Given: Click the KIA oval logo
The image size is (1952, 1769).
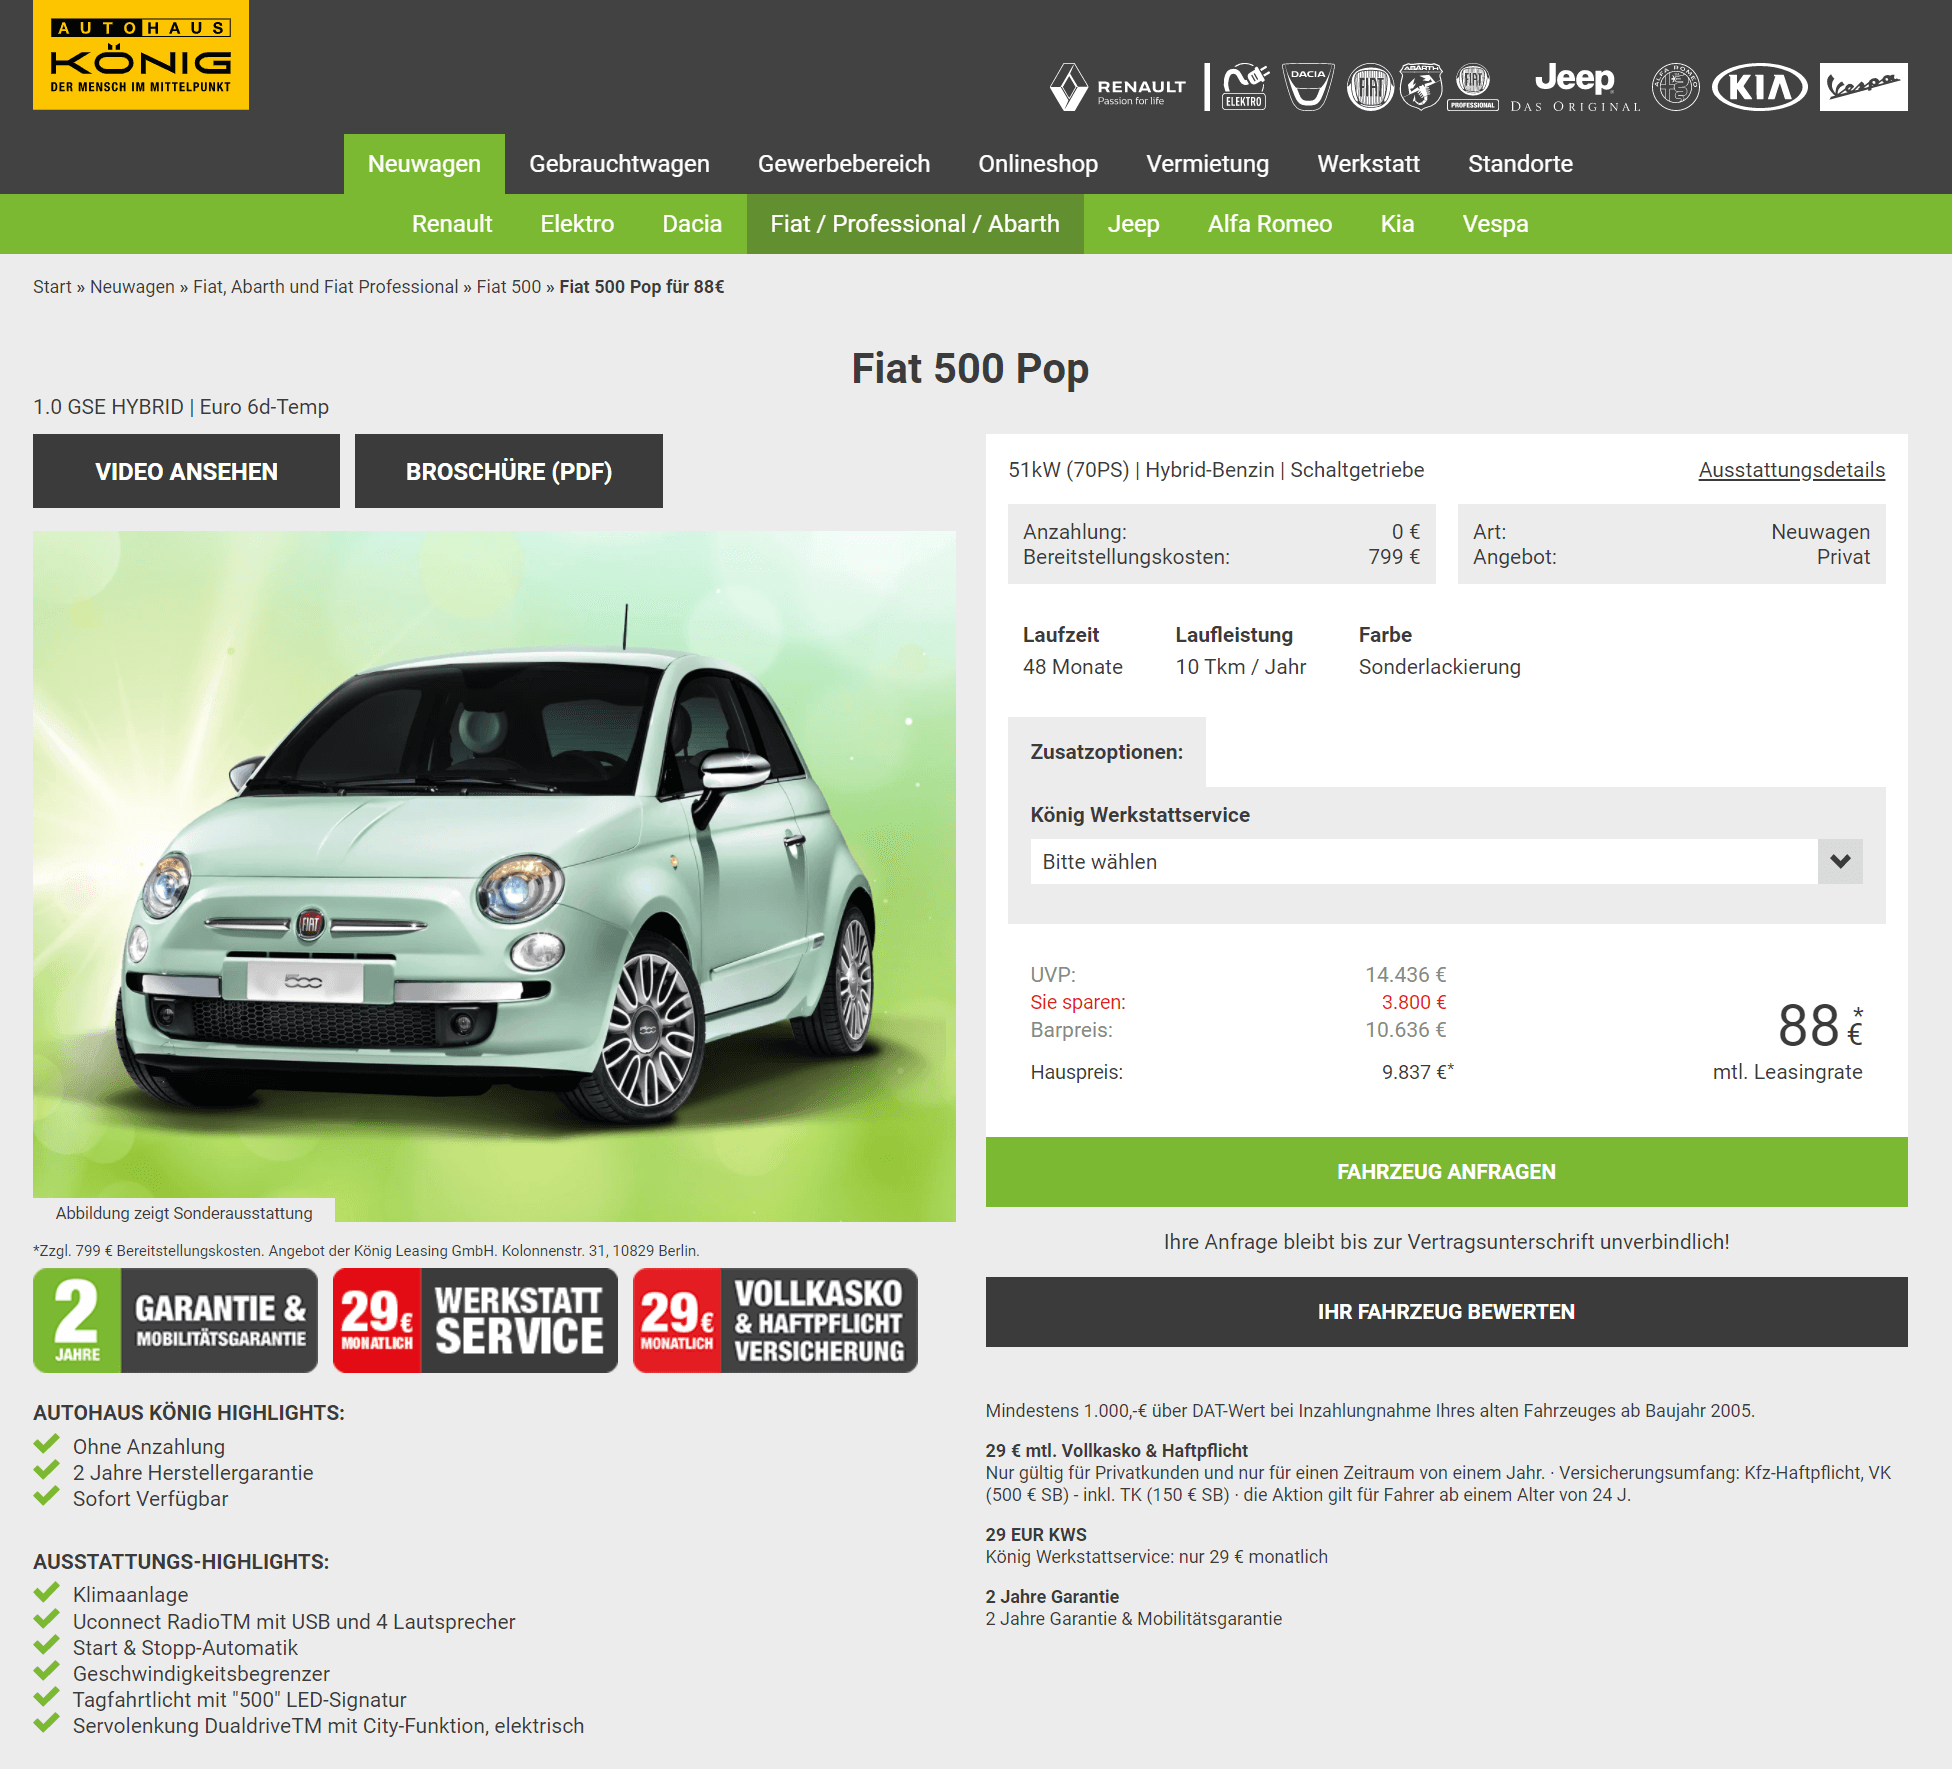Looking at the screenshot, I should [1760, 87].
